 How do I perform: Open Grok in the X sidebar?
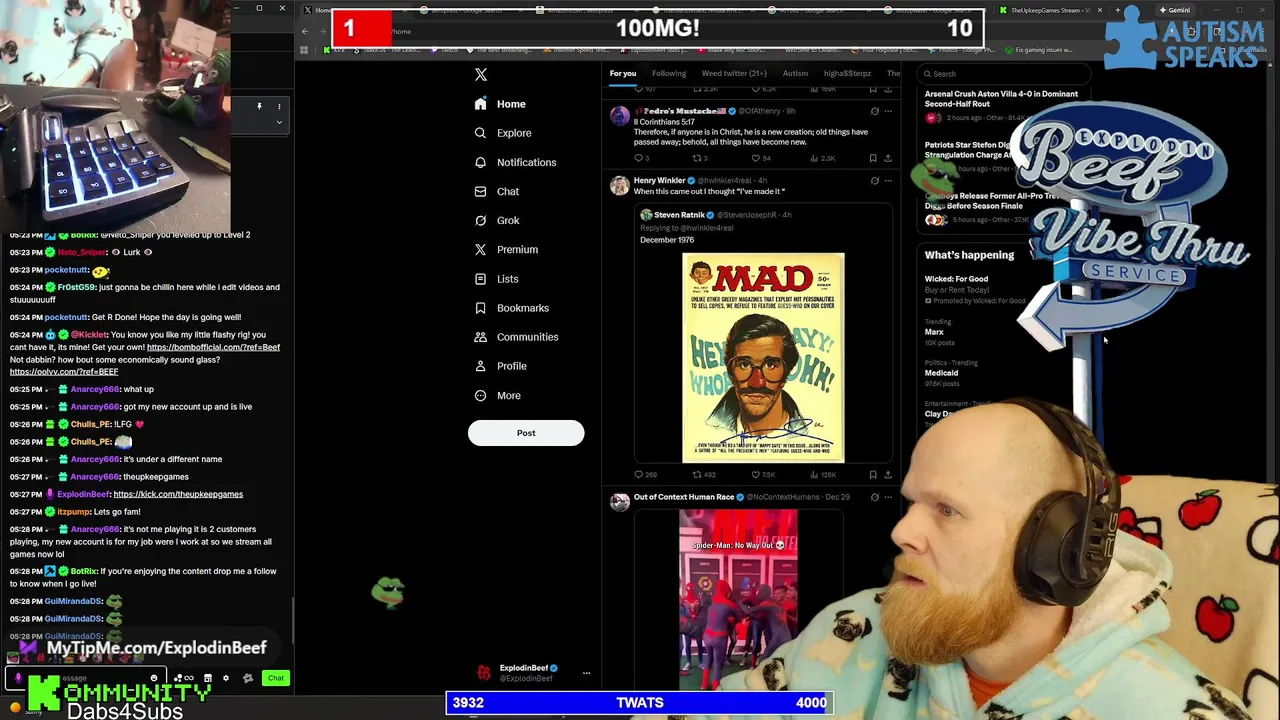pos(497,220)
